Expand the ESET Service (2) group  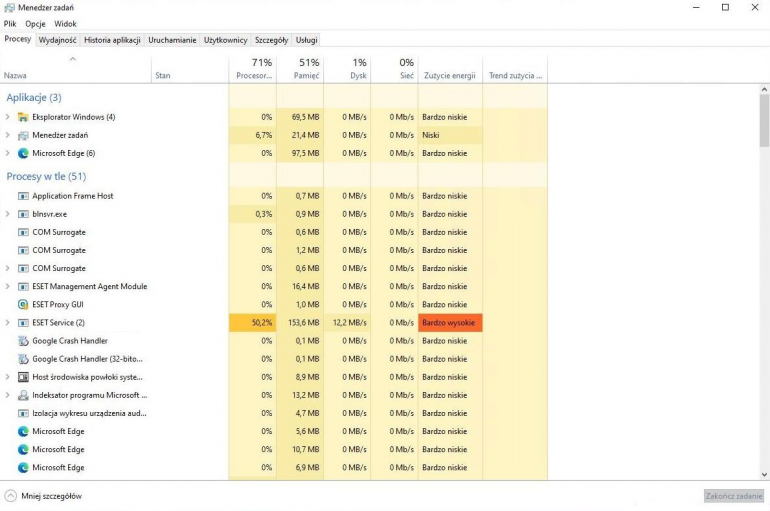7,323
